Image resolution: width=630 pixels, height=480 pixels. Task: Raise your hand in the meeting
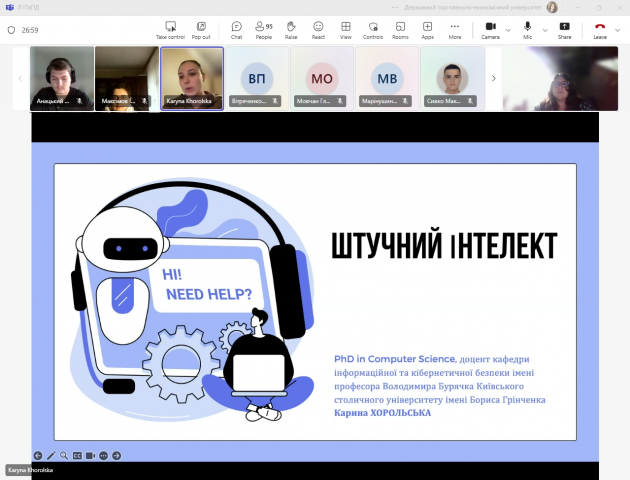[291, 29]
